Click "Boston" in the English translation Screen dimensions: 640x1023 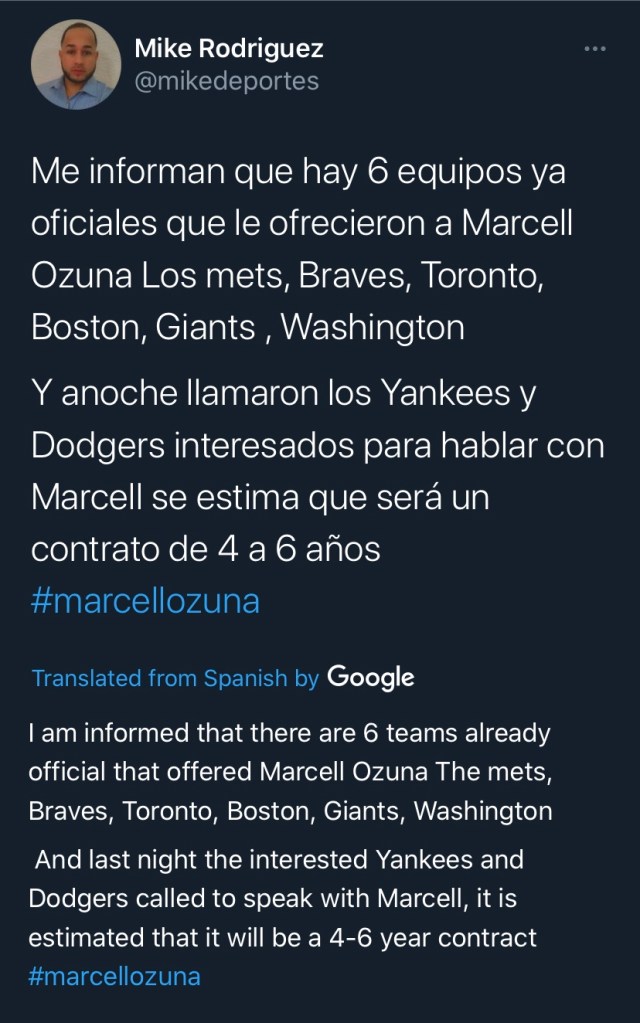270,811
